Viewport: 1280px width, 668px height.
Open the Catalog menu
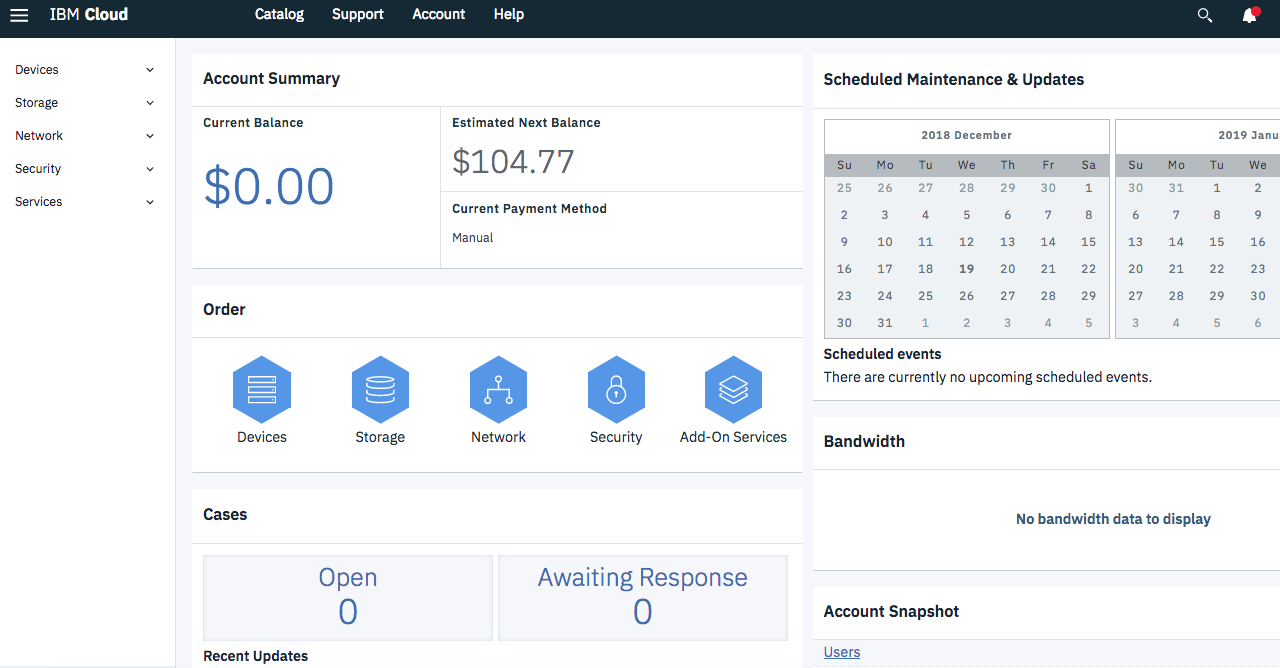(x=279, y=14)
